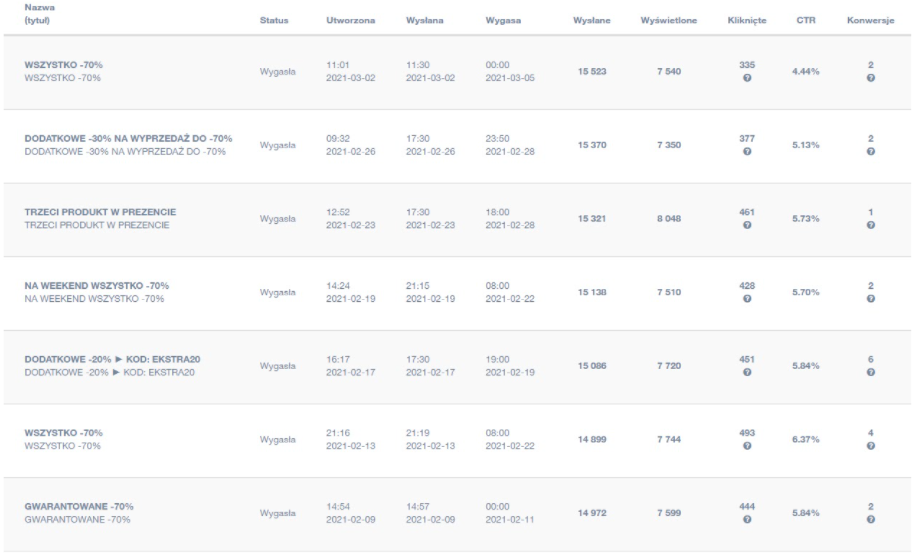919x557 pixels.
Task: Click conversions help icon for NA WEEKEND row
Action: (870, 298)
